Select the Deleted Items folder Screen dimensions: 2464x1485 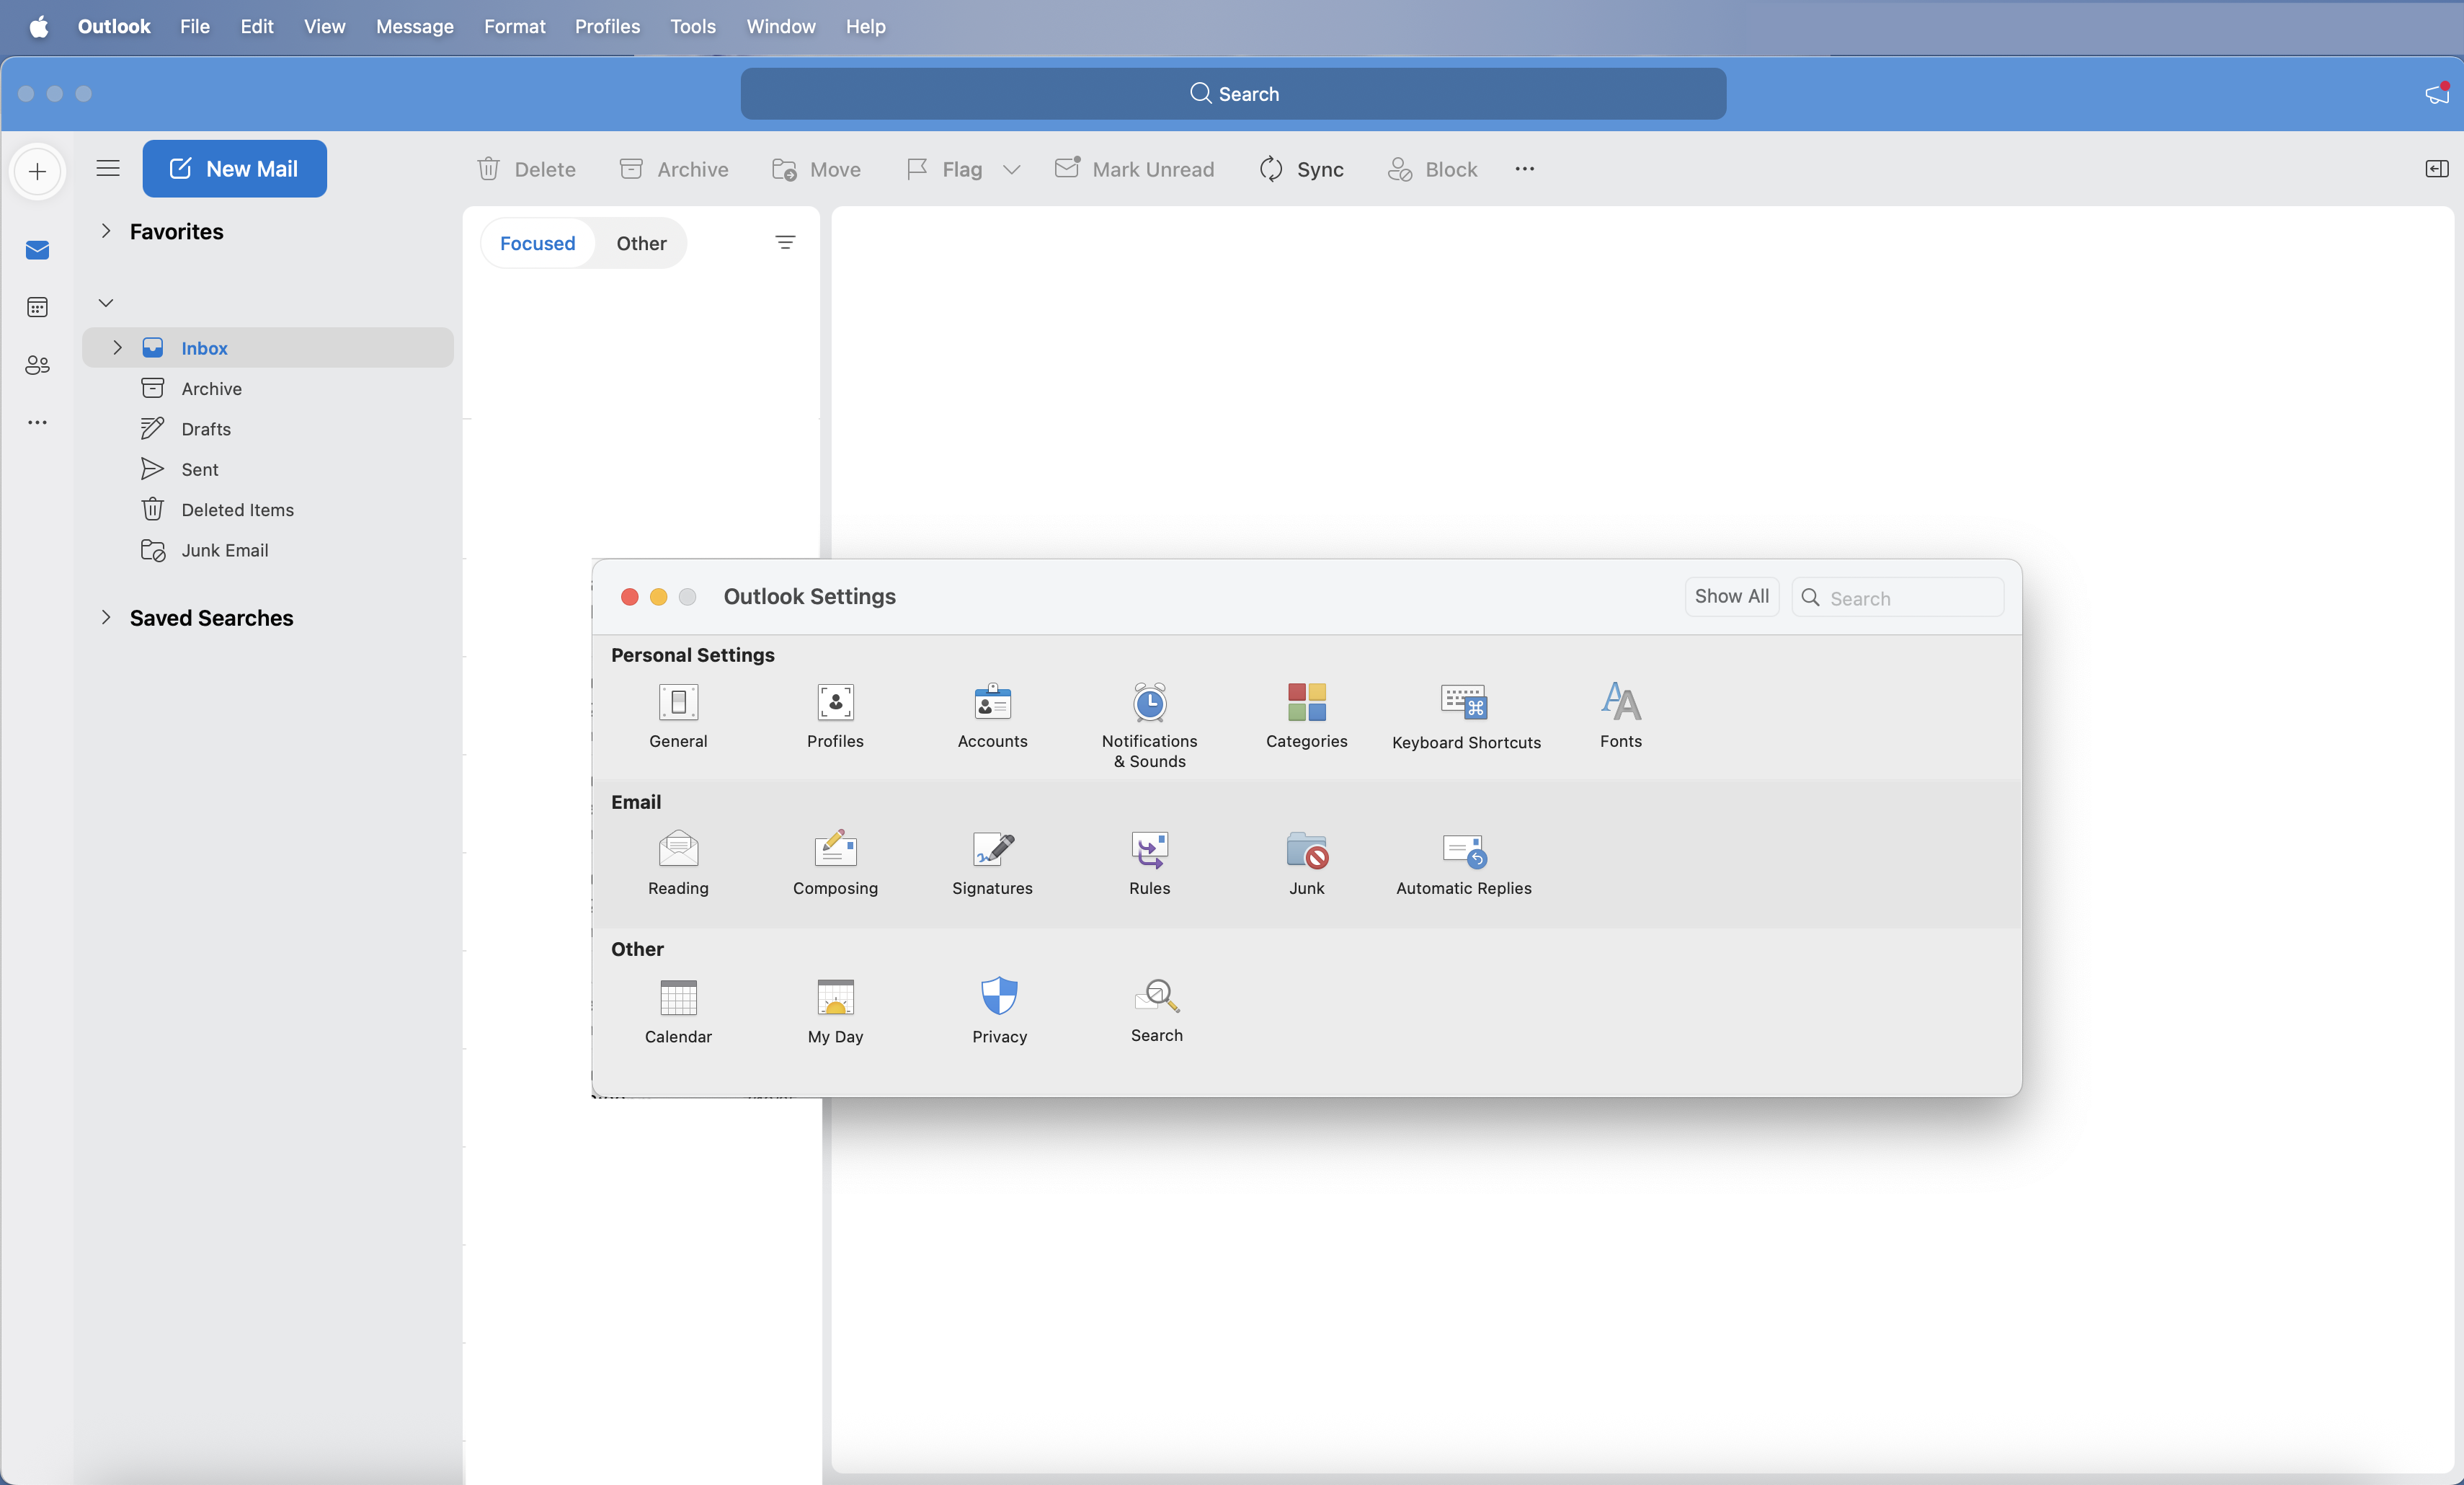pos(268,509)
